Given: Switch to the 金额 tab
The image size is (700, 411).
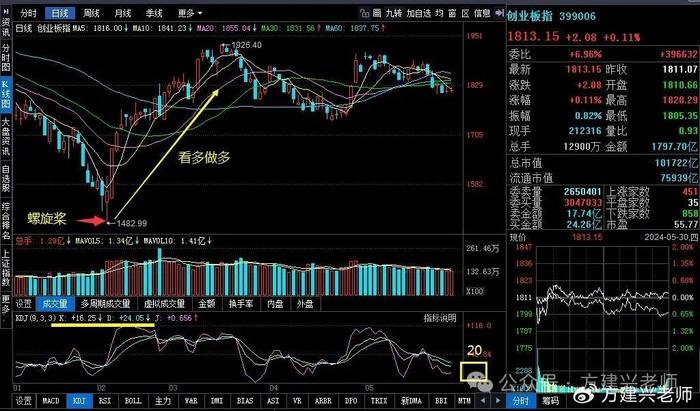Looking at the screenshot, I should tap(207, 304).
